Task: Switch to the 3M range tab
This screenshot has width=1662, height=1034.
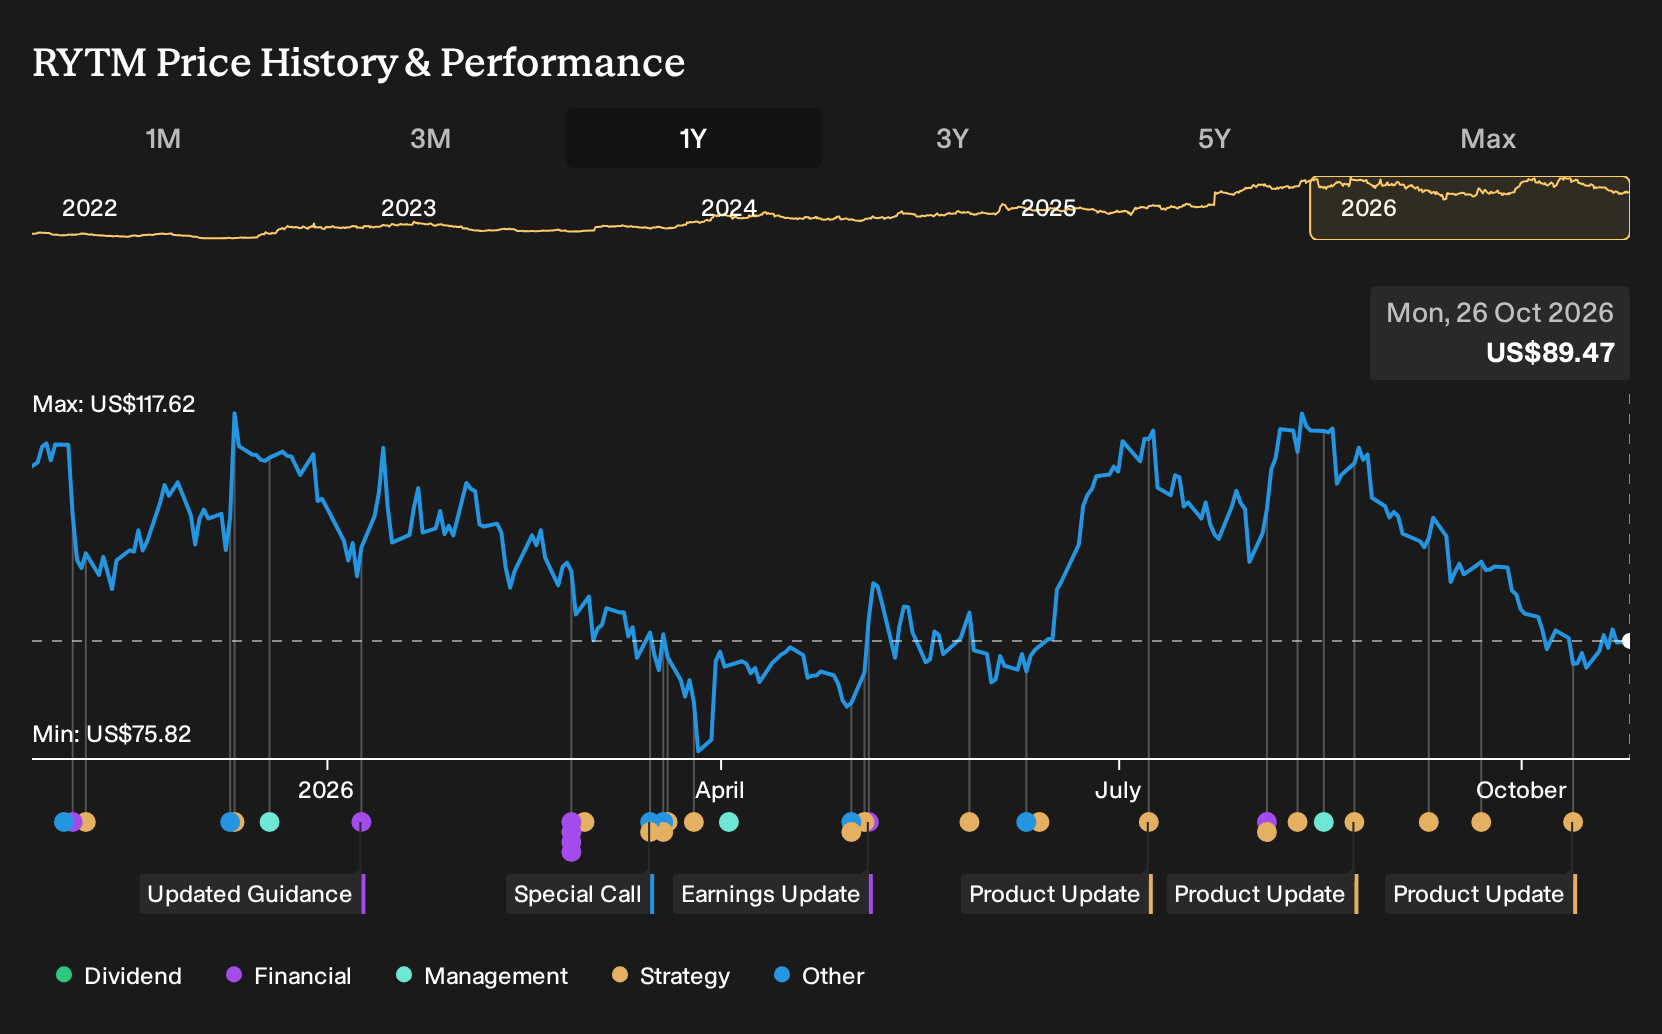Action: pyautogui.click(x=430, y=138)
